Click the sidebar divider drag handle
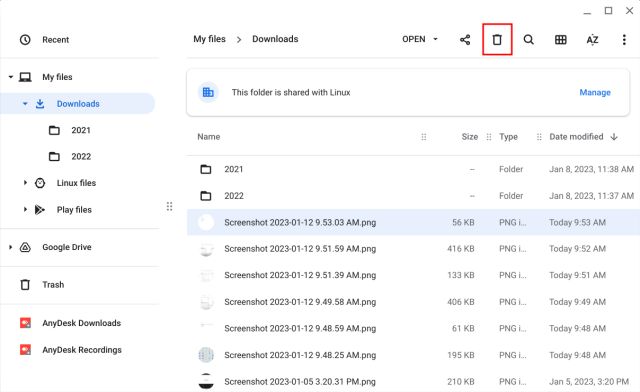This screenshot has height=392, width=640. pos(169,206)
